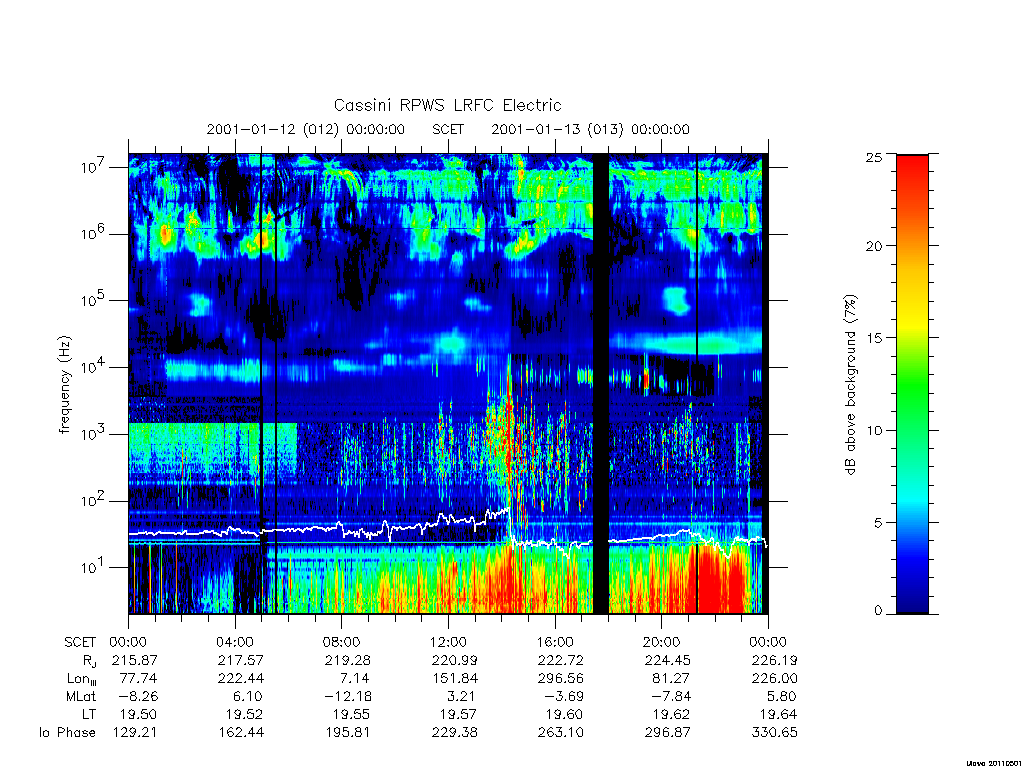
Task: Click the Io Phase value "263.10"
Action: click(x=560, y=733)
